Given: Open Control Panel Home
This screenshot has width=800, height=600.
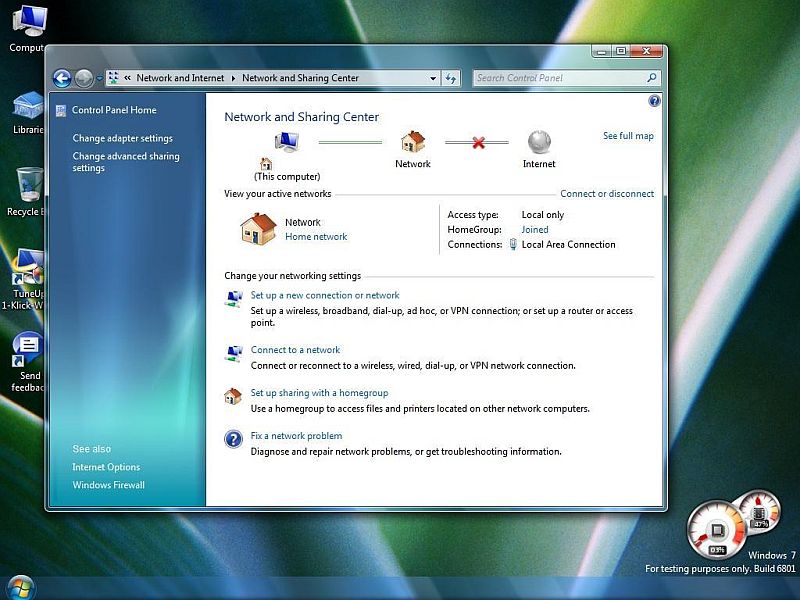Looking at the screenshot, I should tap(114, 110).
